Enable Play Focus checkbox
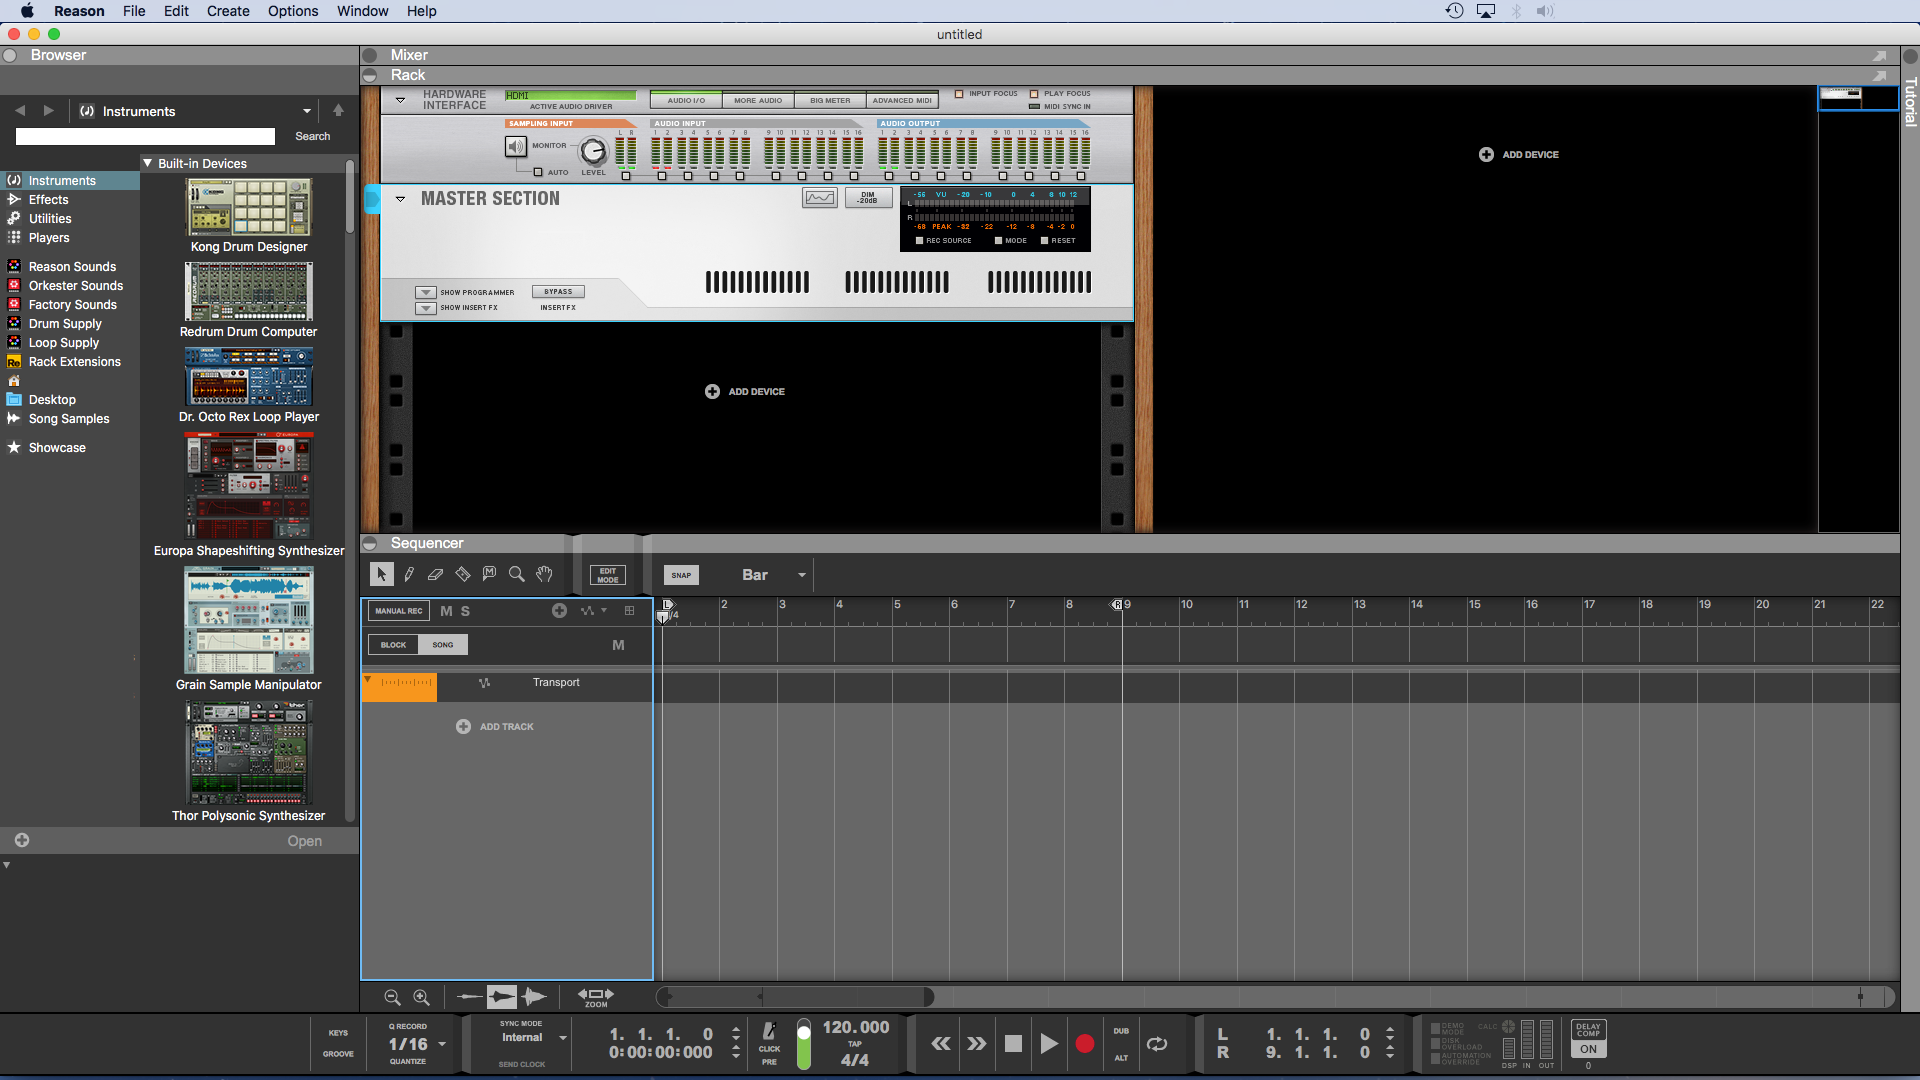Image resolution: width=1920 pixels, height=1080 pixels. pyautogui.click(x=1034, y=94)
